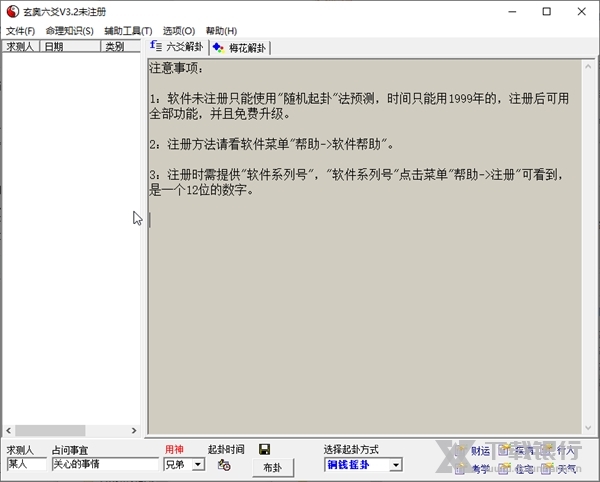The image size is (600, 482).
Task: Open the clock date picker under 起卦时间
Action: coord(224,465)
